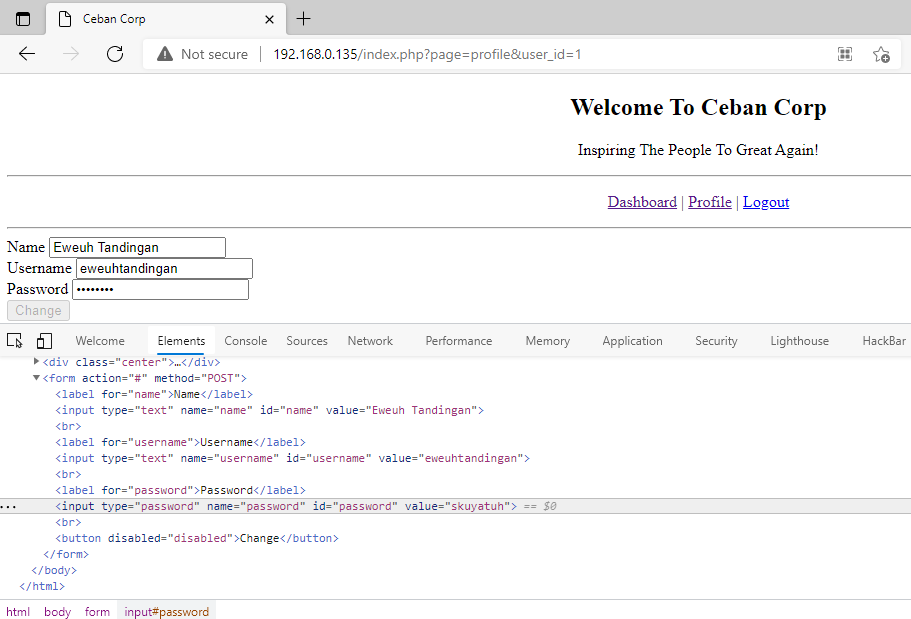Select the body breadcrumb in DOM path

[57, 612]
